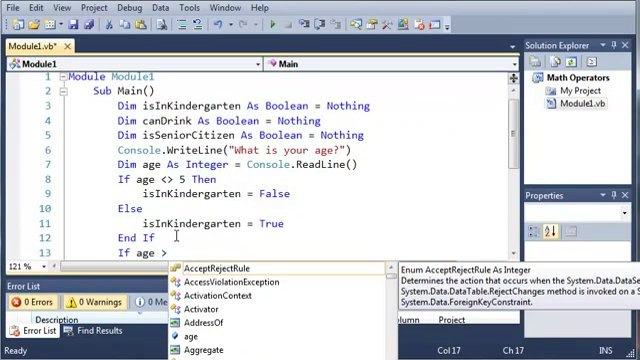Click the Redo arrow icon
640x360 pixels.
[243, 25]
